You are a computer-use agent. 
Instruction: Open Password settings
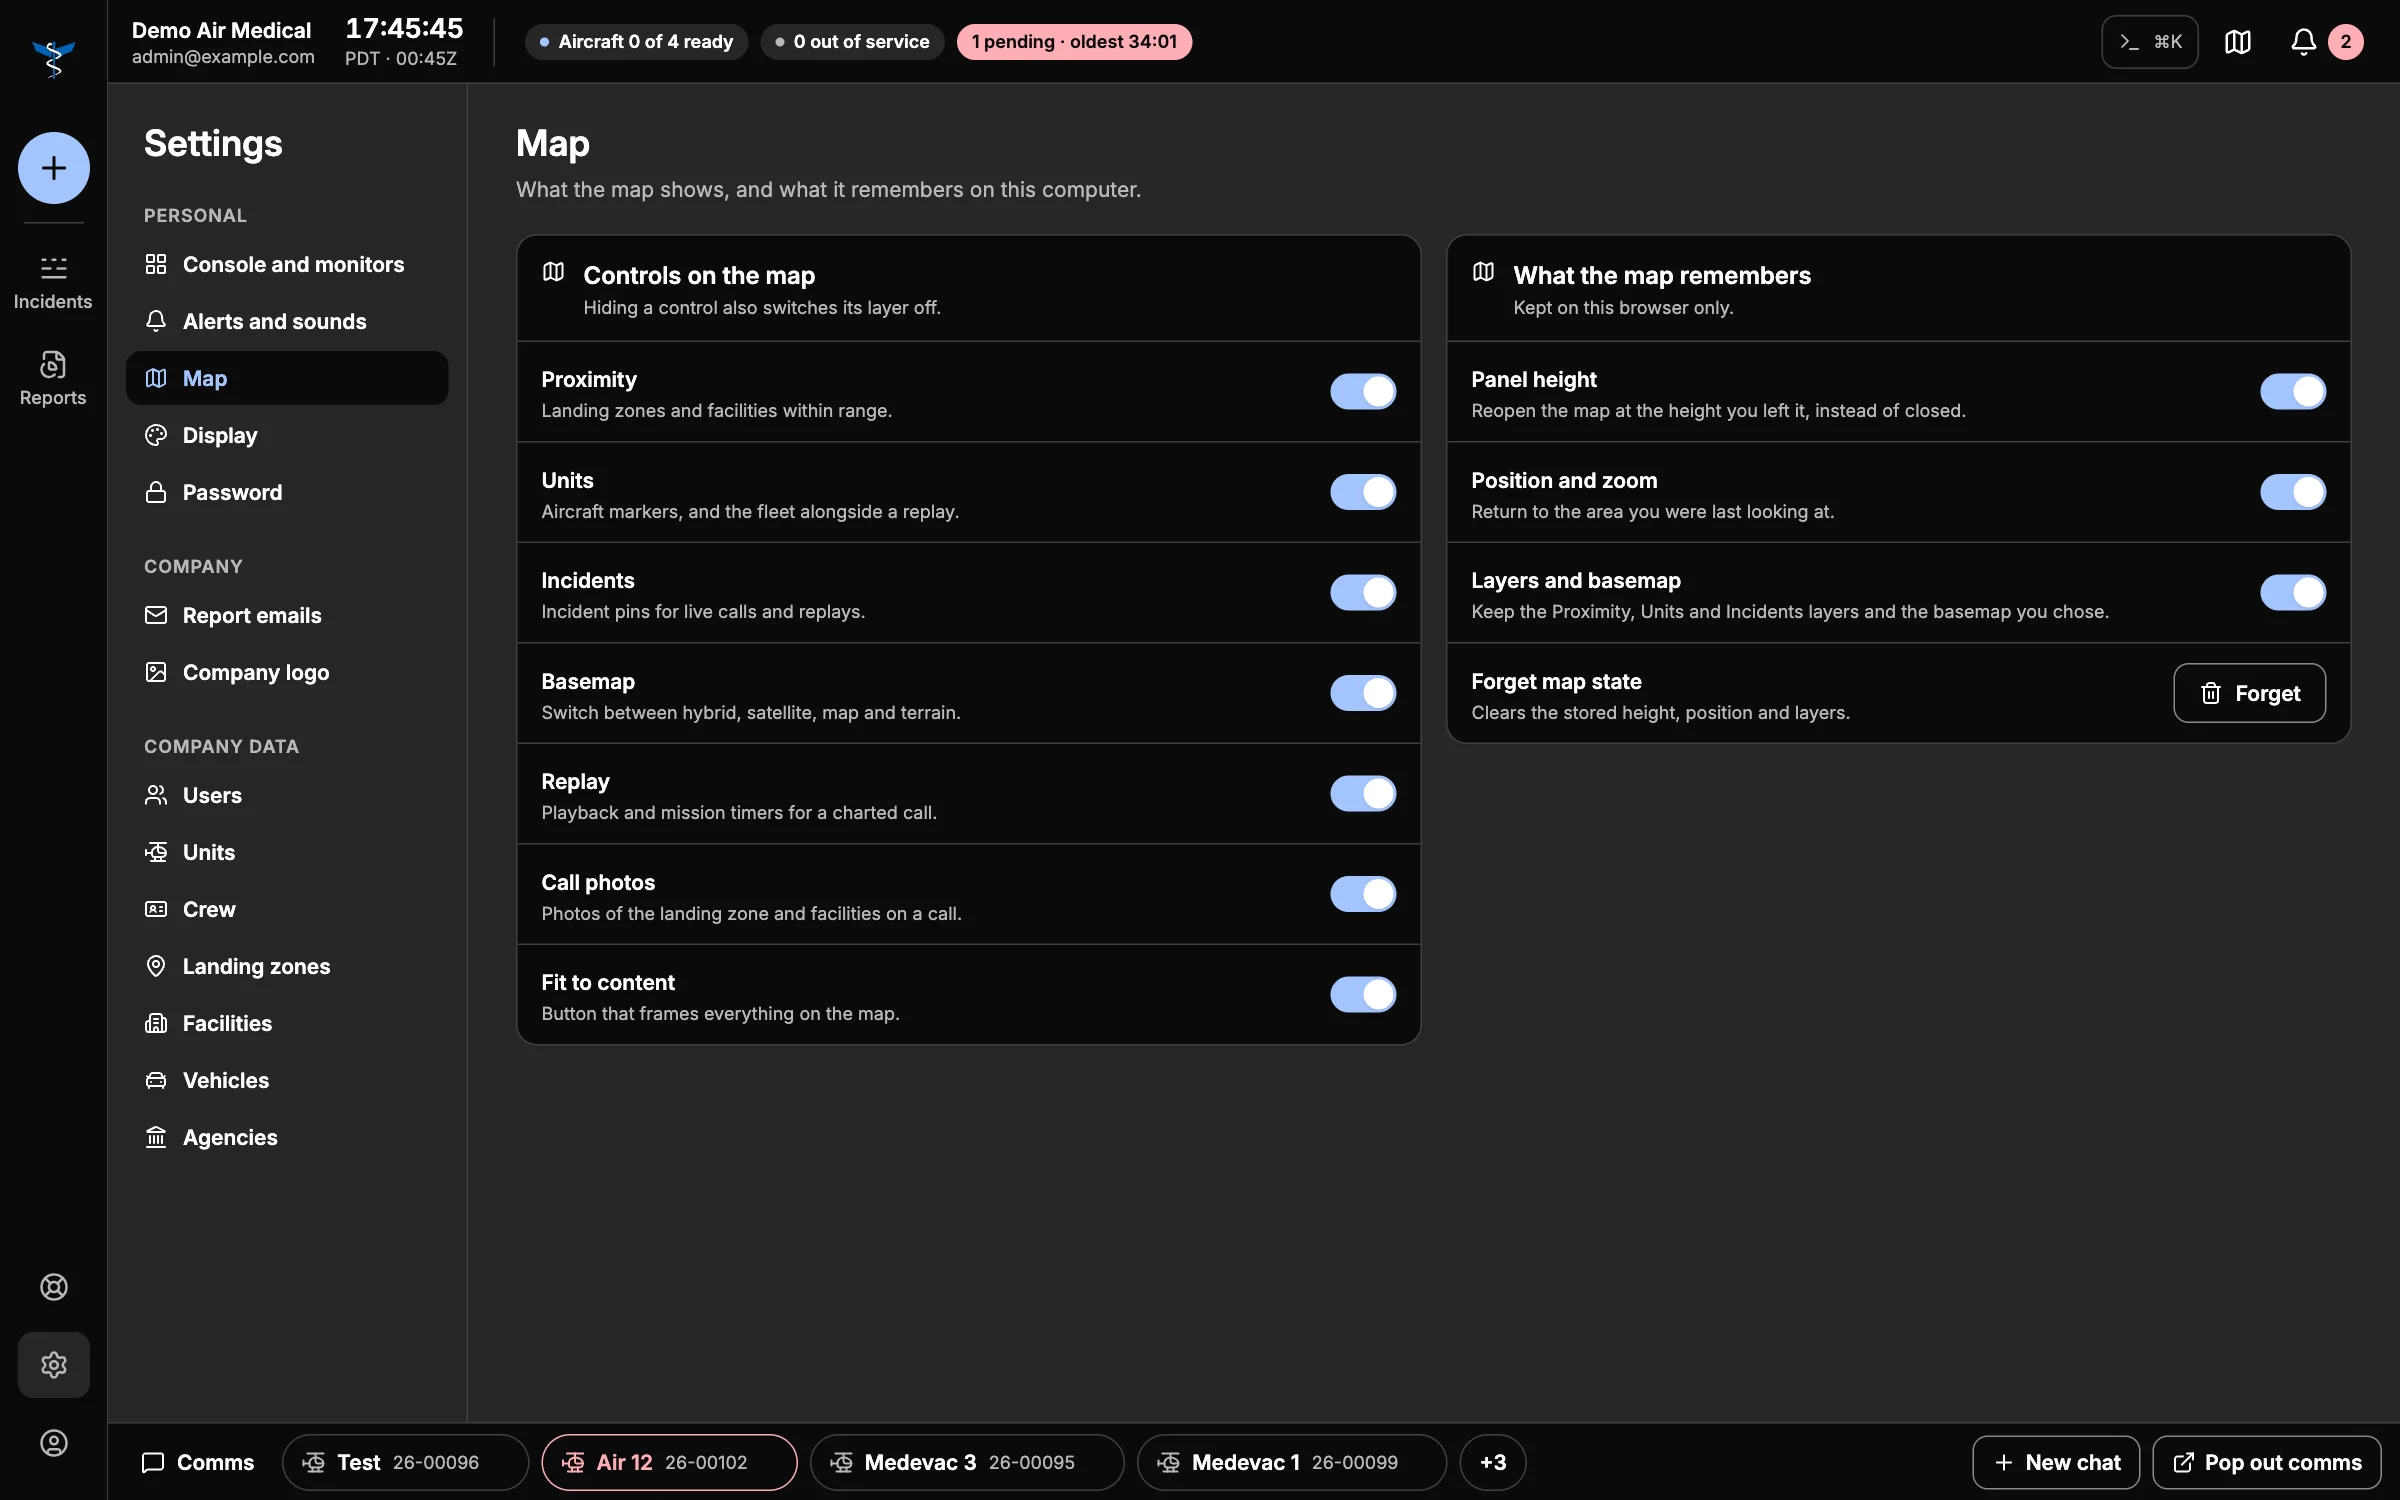(x=287, y=492)
